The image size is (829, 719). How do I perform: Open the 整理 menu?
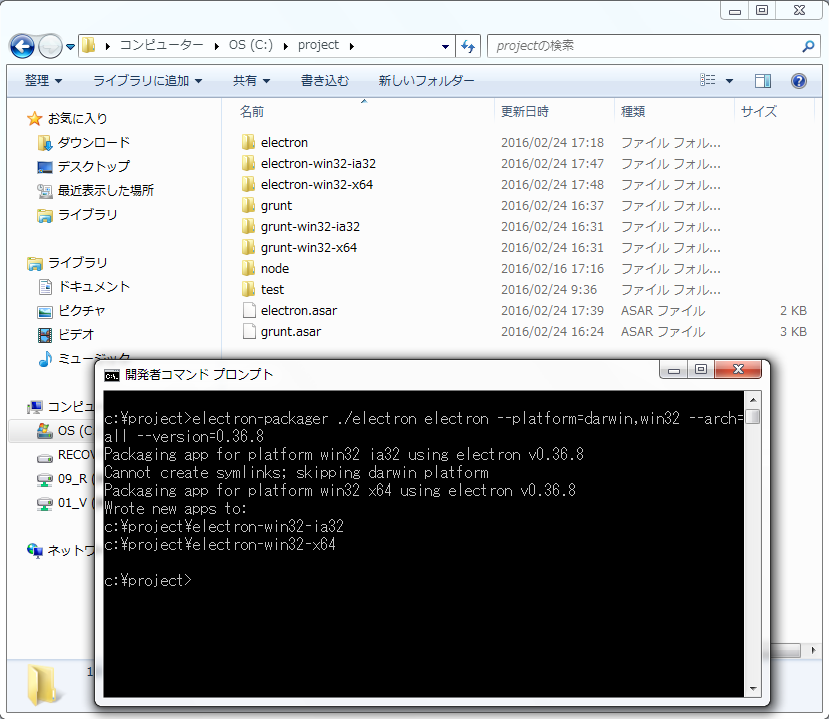click(43, 80)
